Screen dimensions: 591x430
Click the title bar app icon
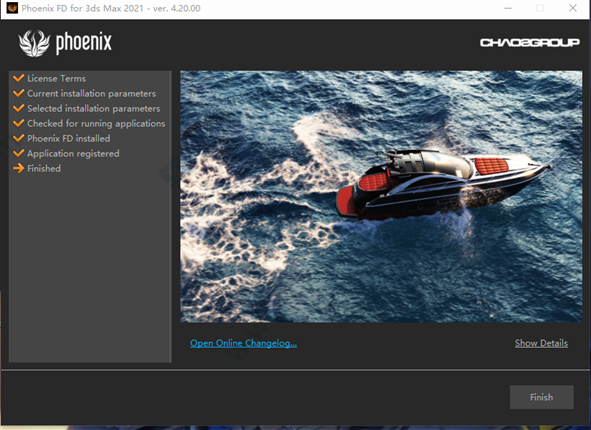(x=12, y=8)
